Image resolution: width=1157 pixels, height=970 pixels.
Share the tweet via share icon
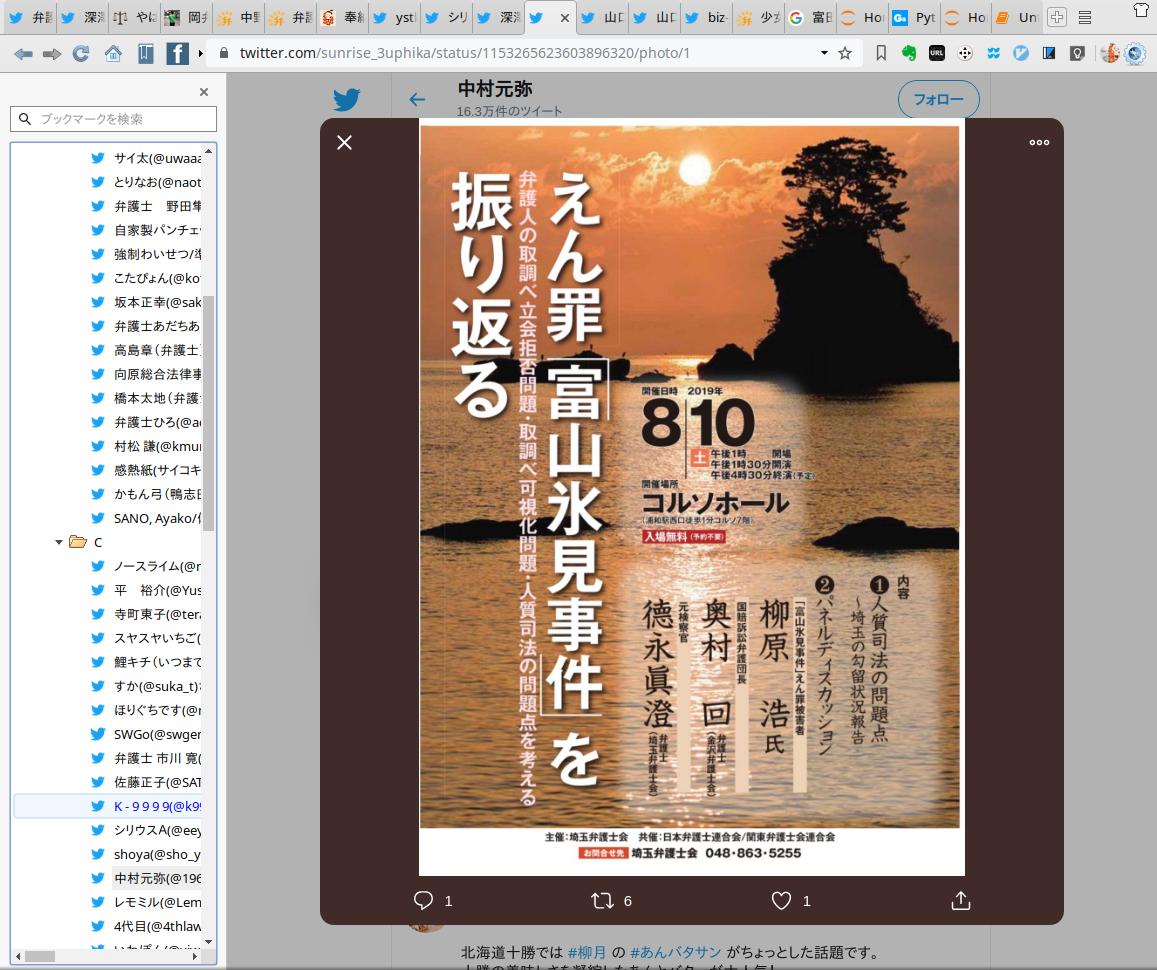point(961,900)
